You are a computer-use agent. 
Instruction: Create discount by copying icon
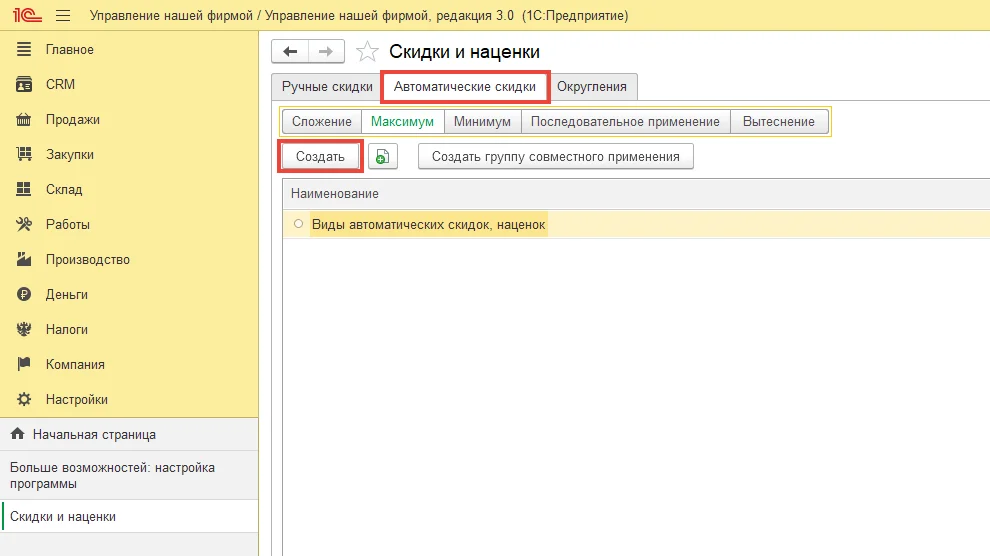383,157
